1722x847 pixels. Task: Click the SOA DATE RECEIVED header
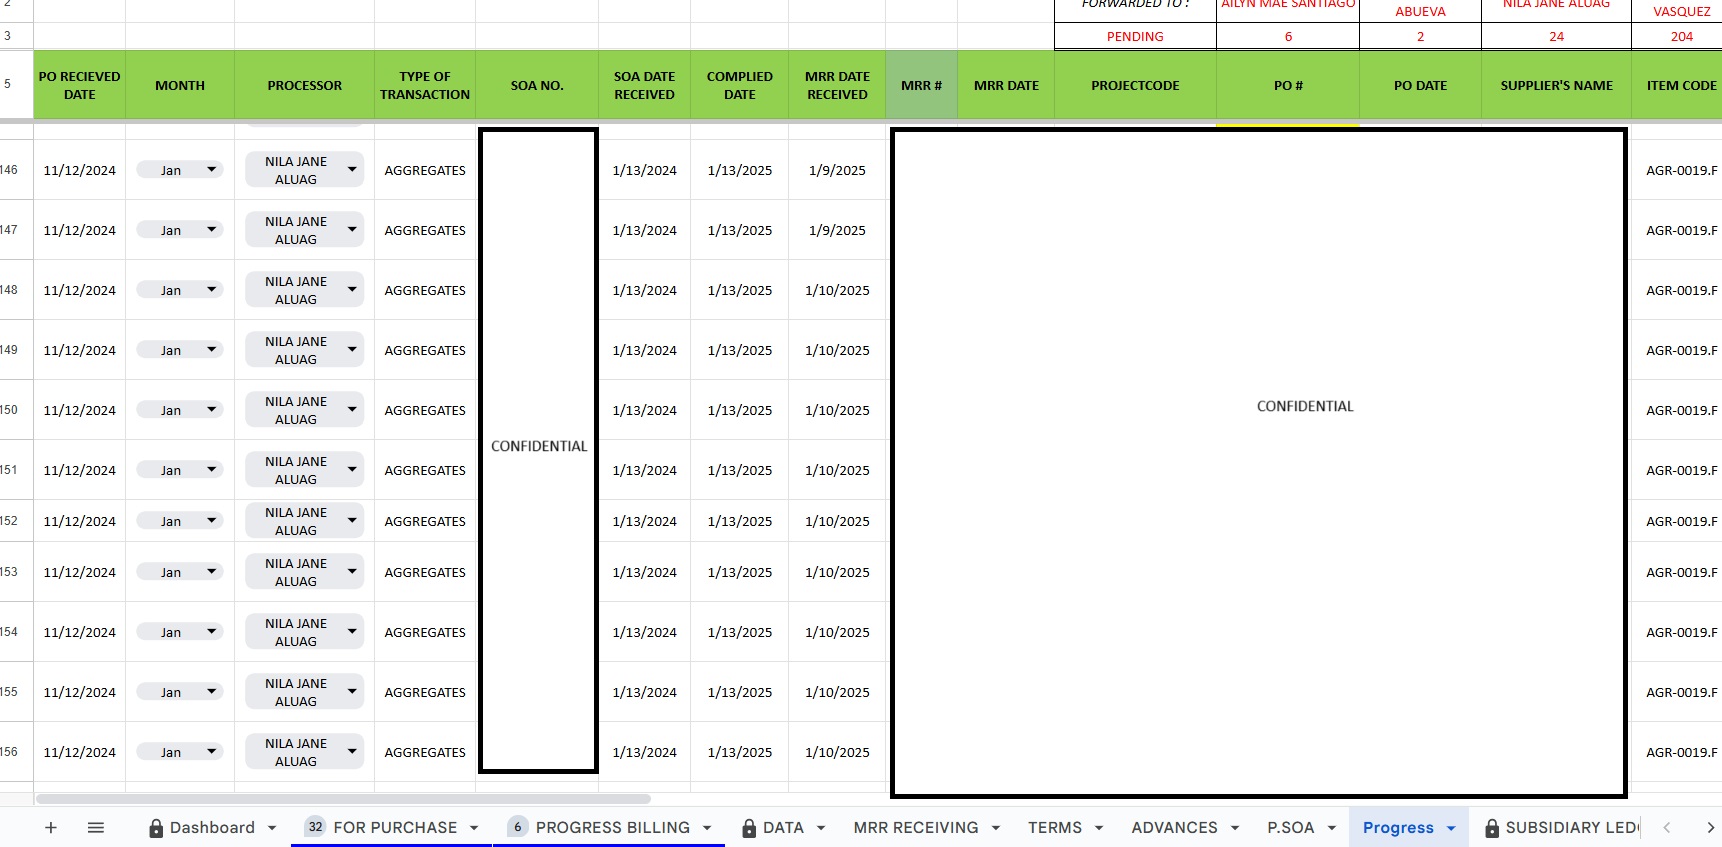pos(645,85)
